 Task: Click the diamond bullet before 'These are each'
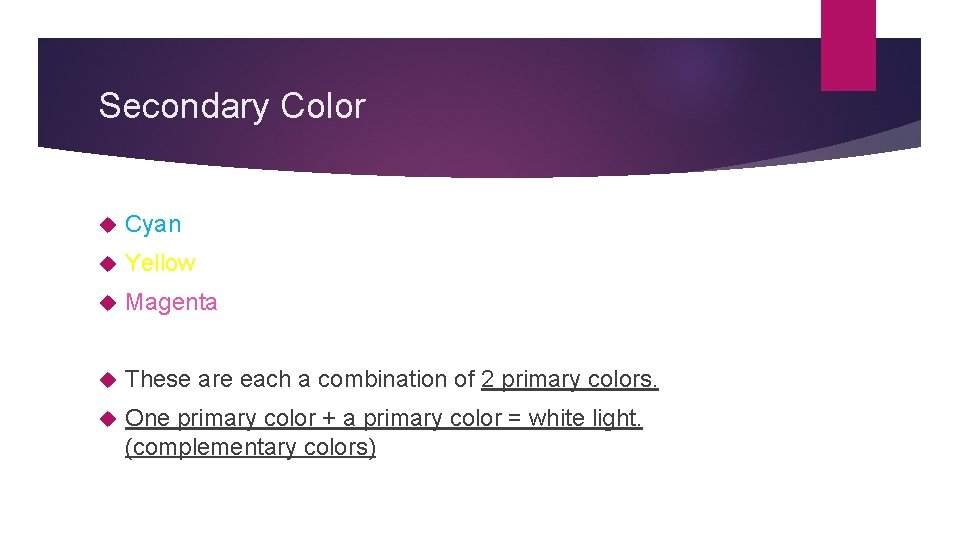tap(108, 380)
